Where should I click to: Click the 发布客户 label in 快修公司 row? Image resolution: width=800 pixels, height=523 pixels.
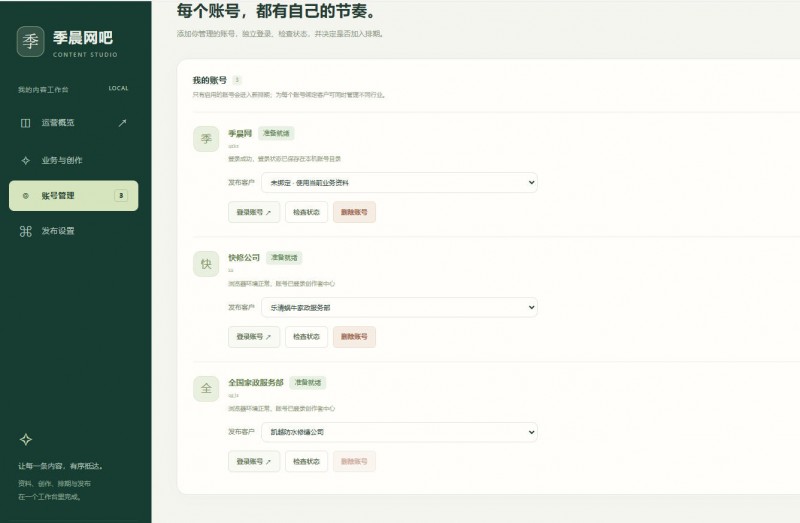point(241,307)
